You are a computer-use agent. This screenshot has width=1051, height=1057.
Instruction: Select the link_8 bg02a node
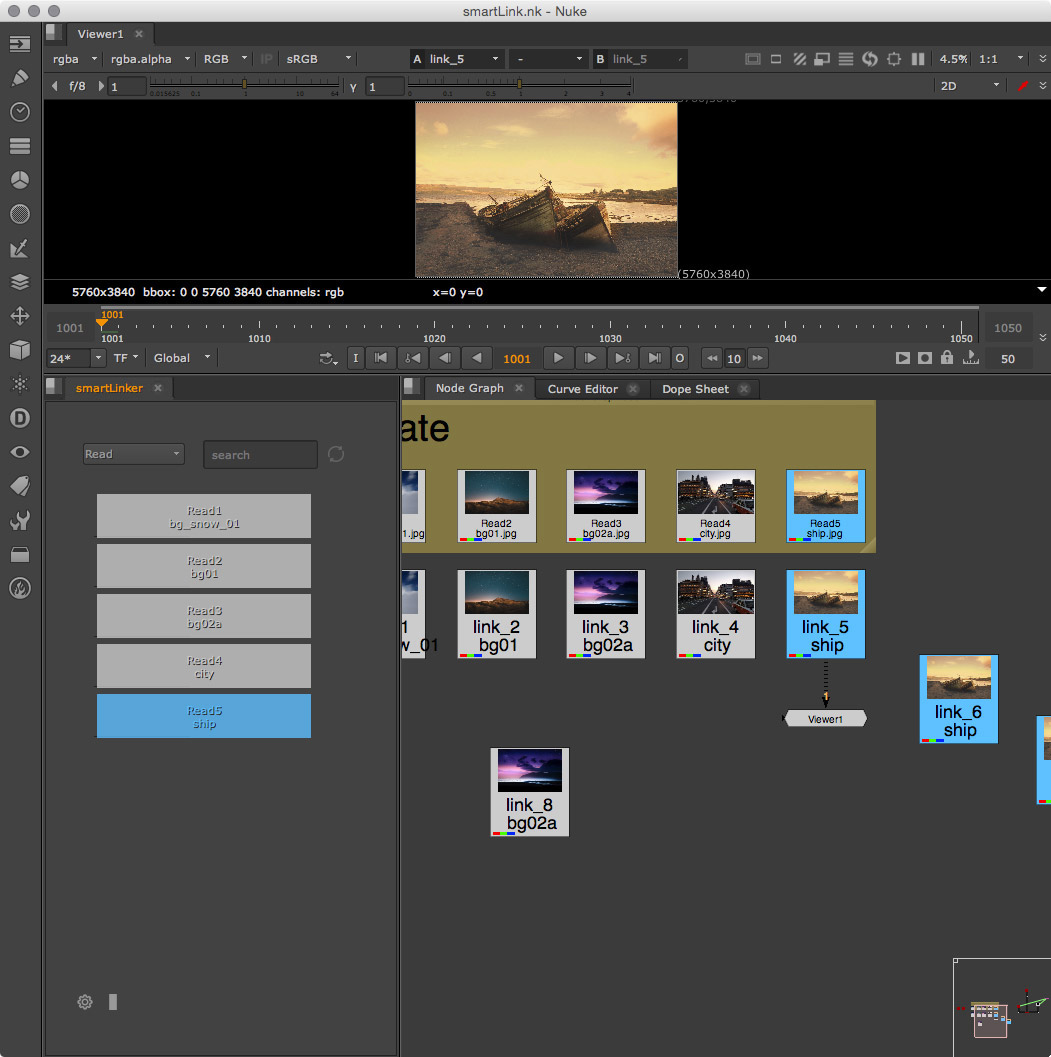click(530, 792)
